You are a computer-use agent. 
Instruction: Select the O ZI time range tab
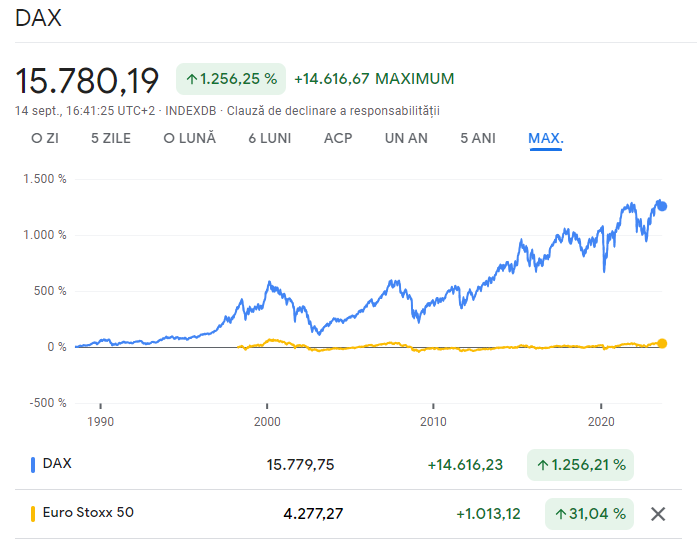tap(44, 138)
